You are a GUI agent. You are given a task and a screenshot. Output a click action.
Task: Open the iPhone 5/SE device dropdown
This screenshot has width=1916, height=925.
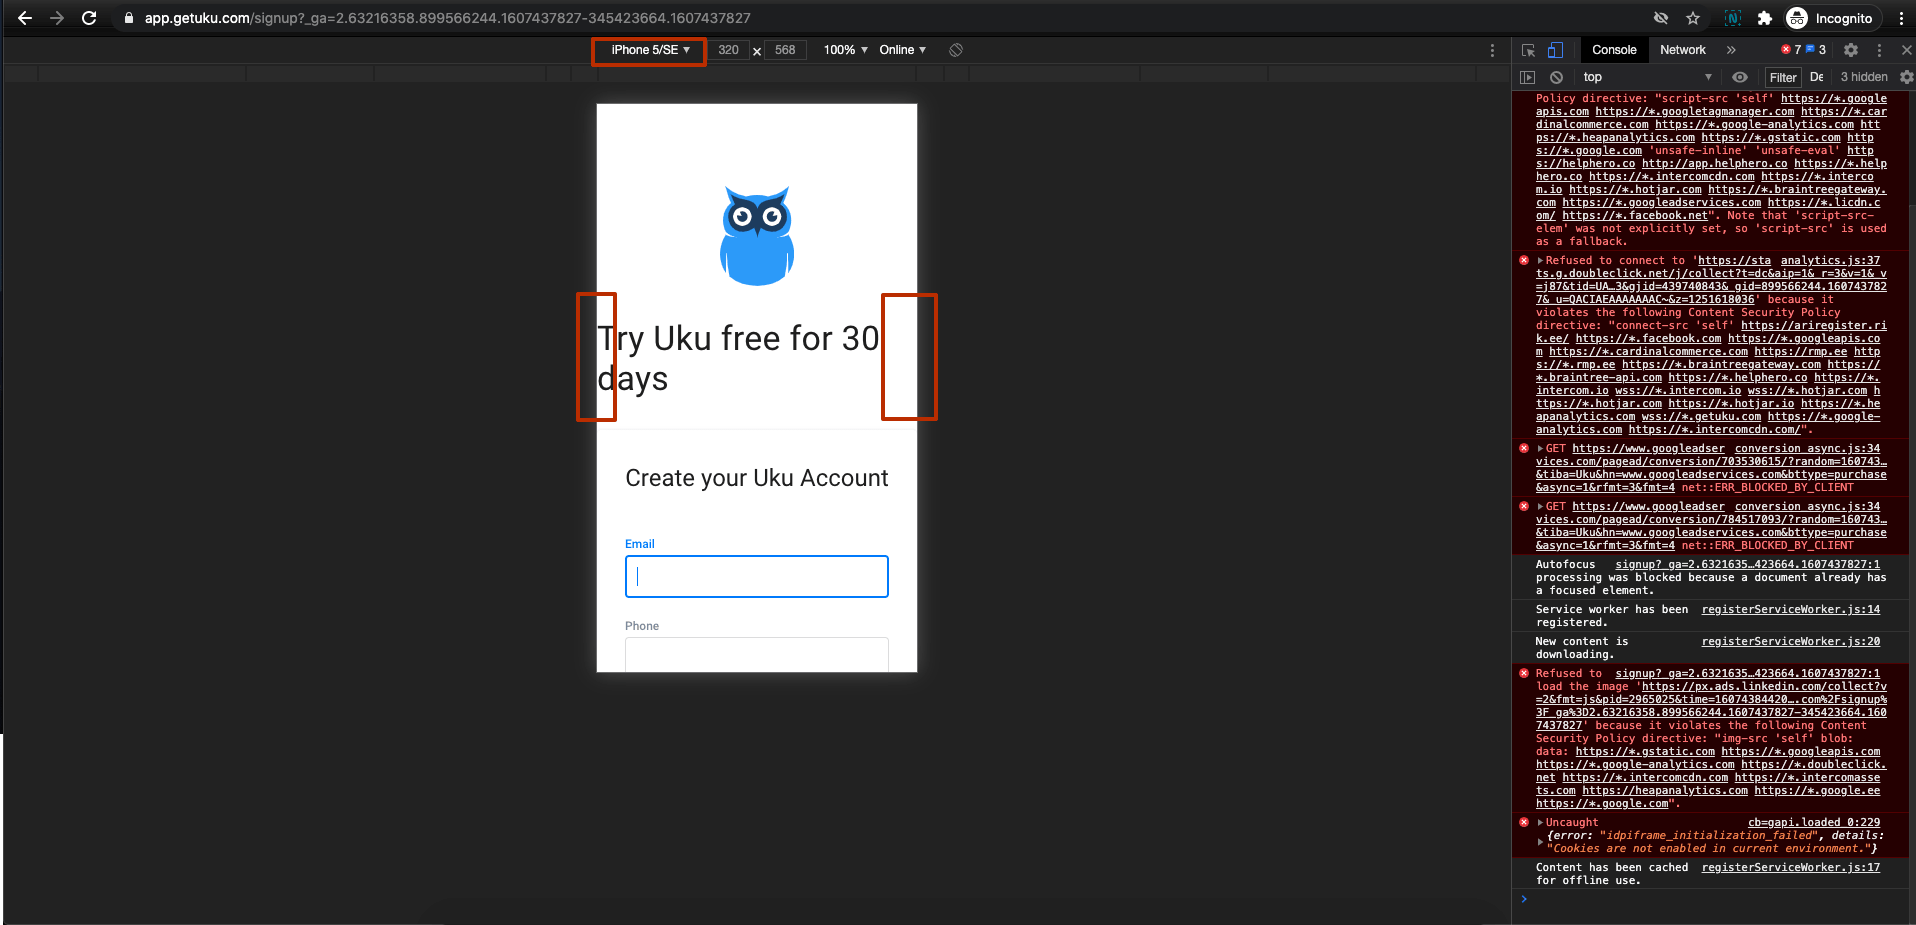650,50
